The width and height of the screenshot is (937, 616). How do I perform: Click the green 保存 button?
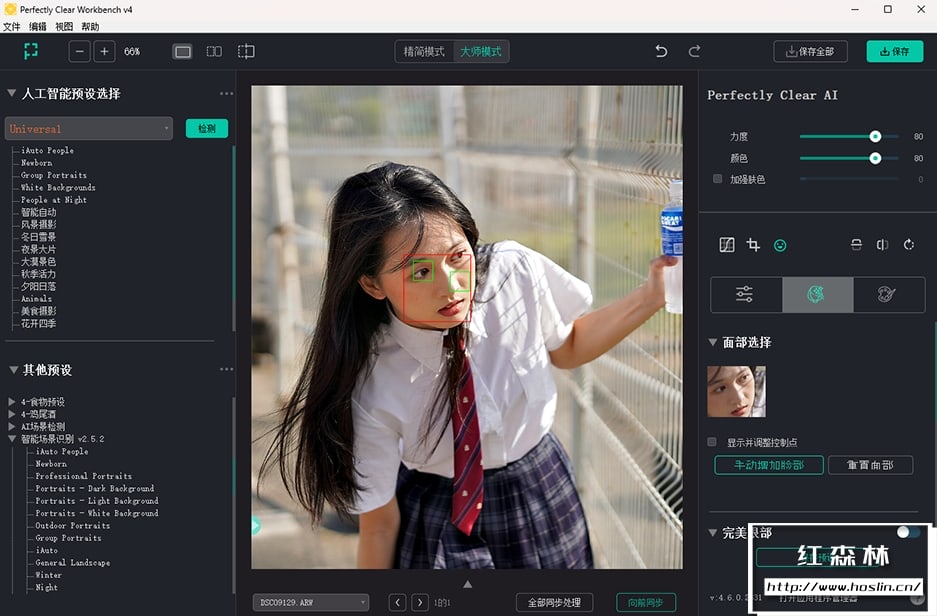895,51
